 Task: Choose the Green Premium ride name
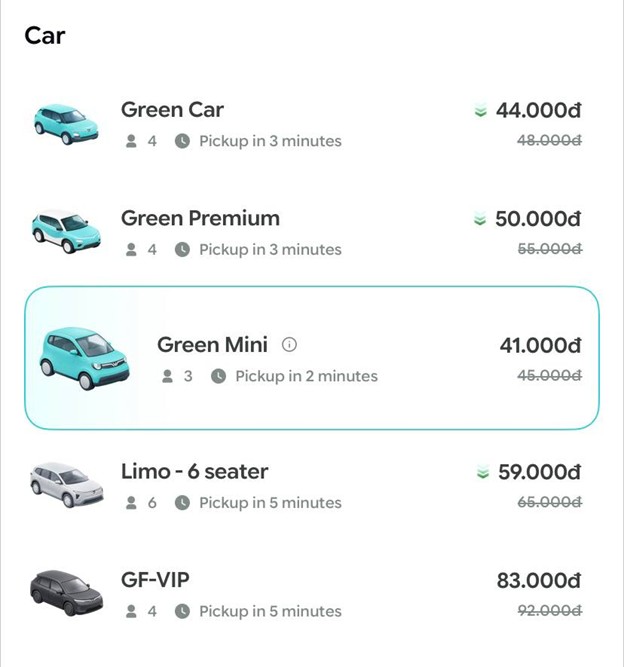click(x=200, y=218)
